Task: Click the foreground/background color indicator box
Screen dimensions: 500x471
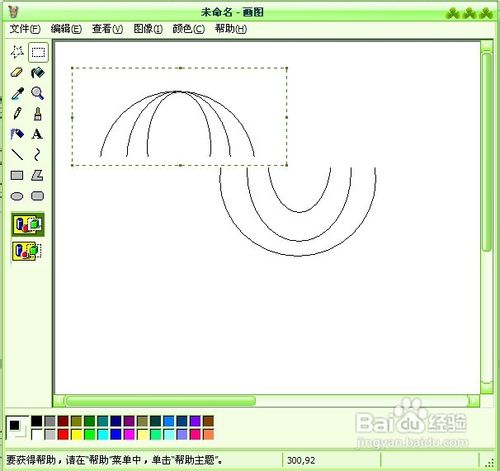Action: coord(17,428)
